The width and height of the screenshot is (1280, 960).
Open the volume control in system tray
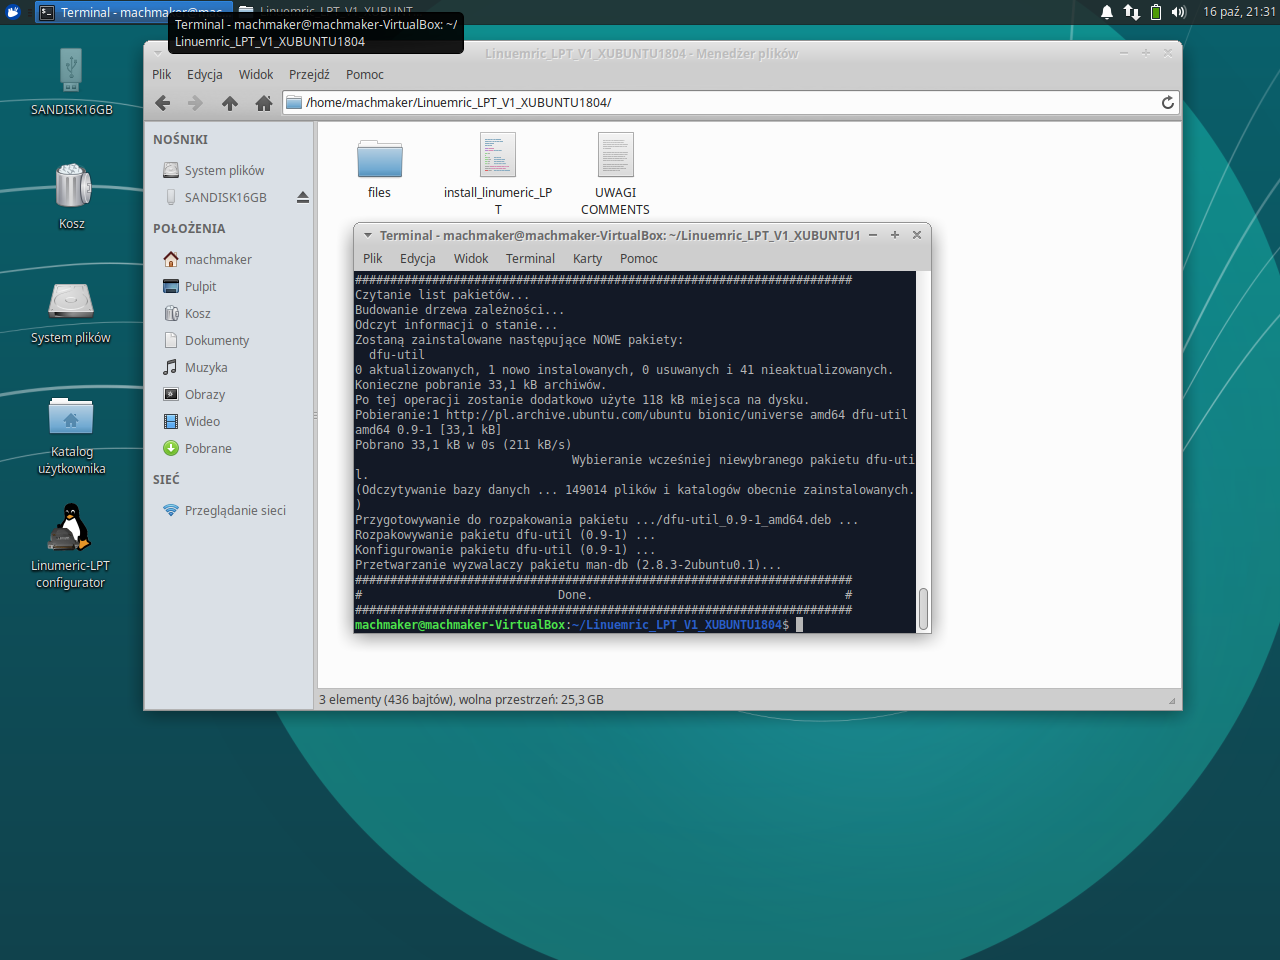pyautogui.click(x=1179, y=12)
